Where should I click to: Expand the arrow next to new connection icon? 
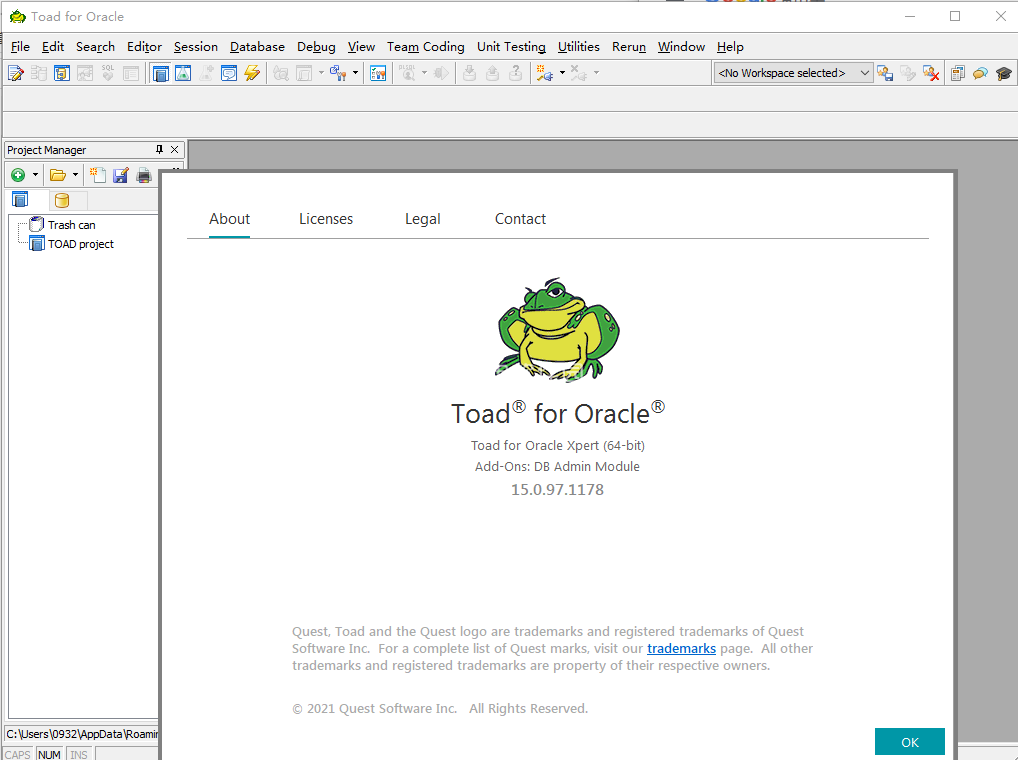(x=562, y=73)
